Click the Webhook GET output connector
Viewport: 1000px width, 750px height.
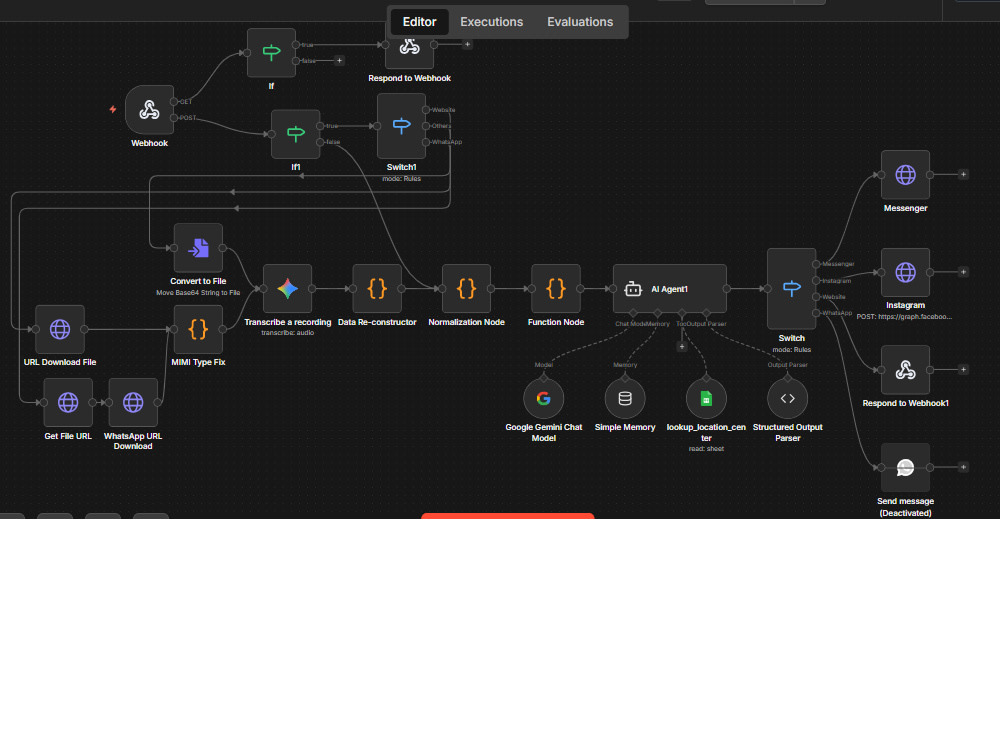(x=173, y=102)
